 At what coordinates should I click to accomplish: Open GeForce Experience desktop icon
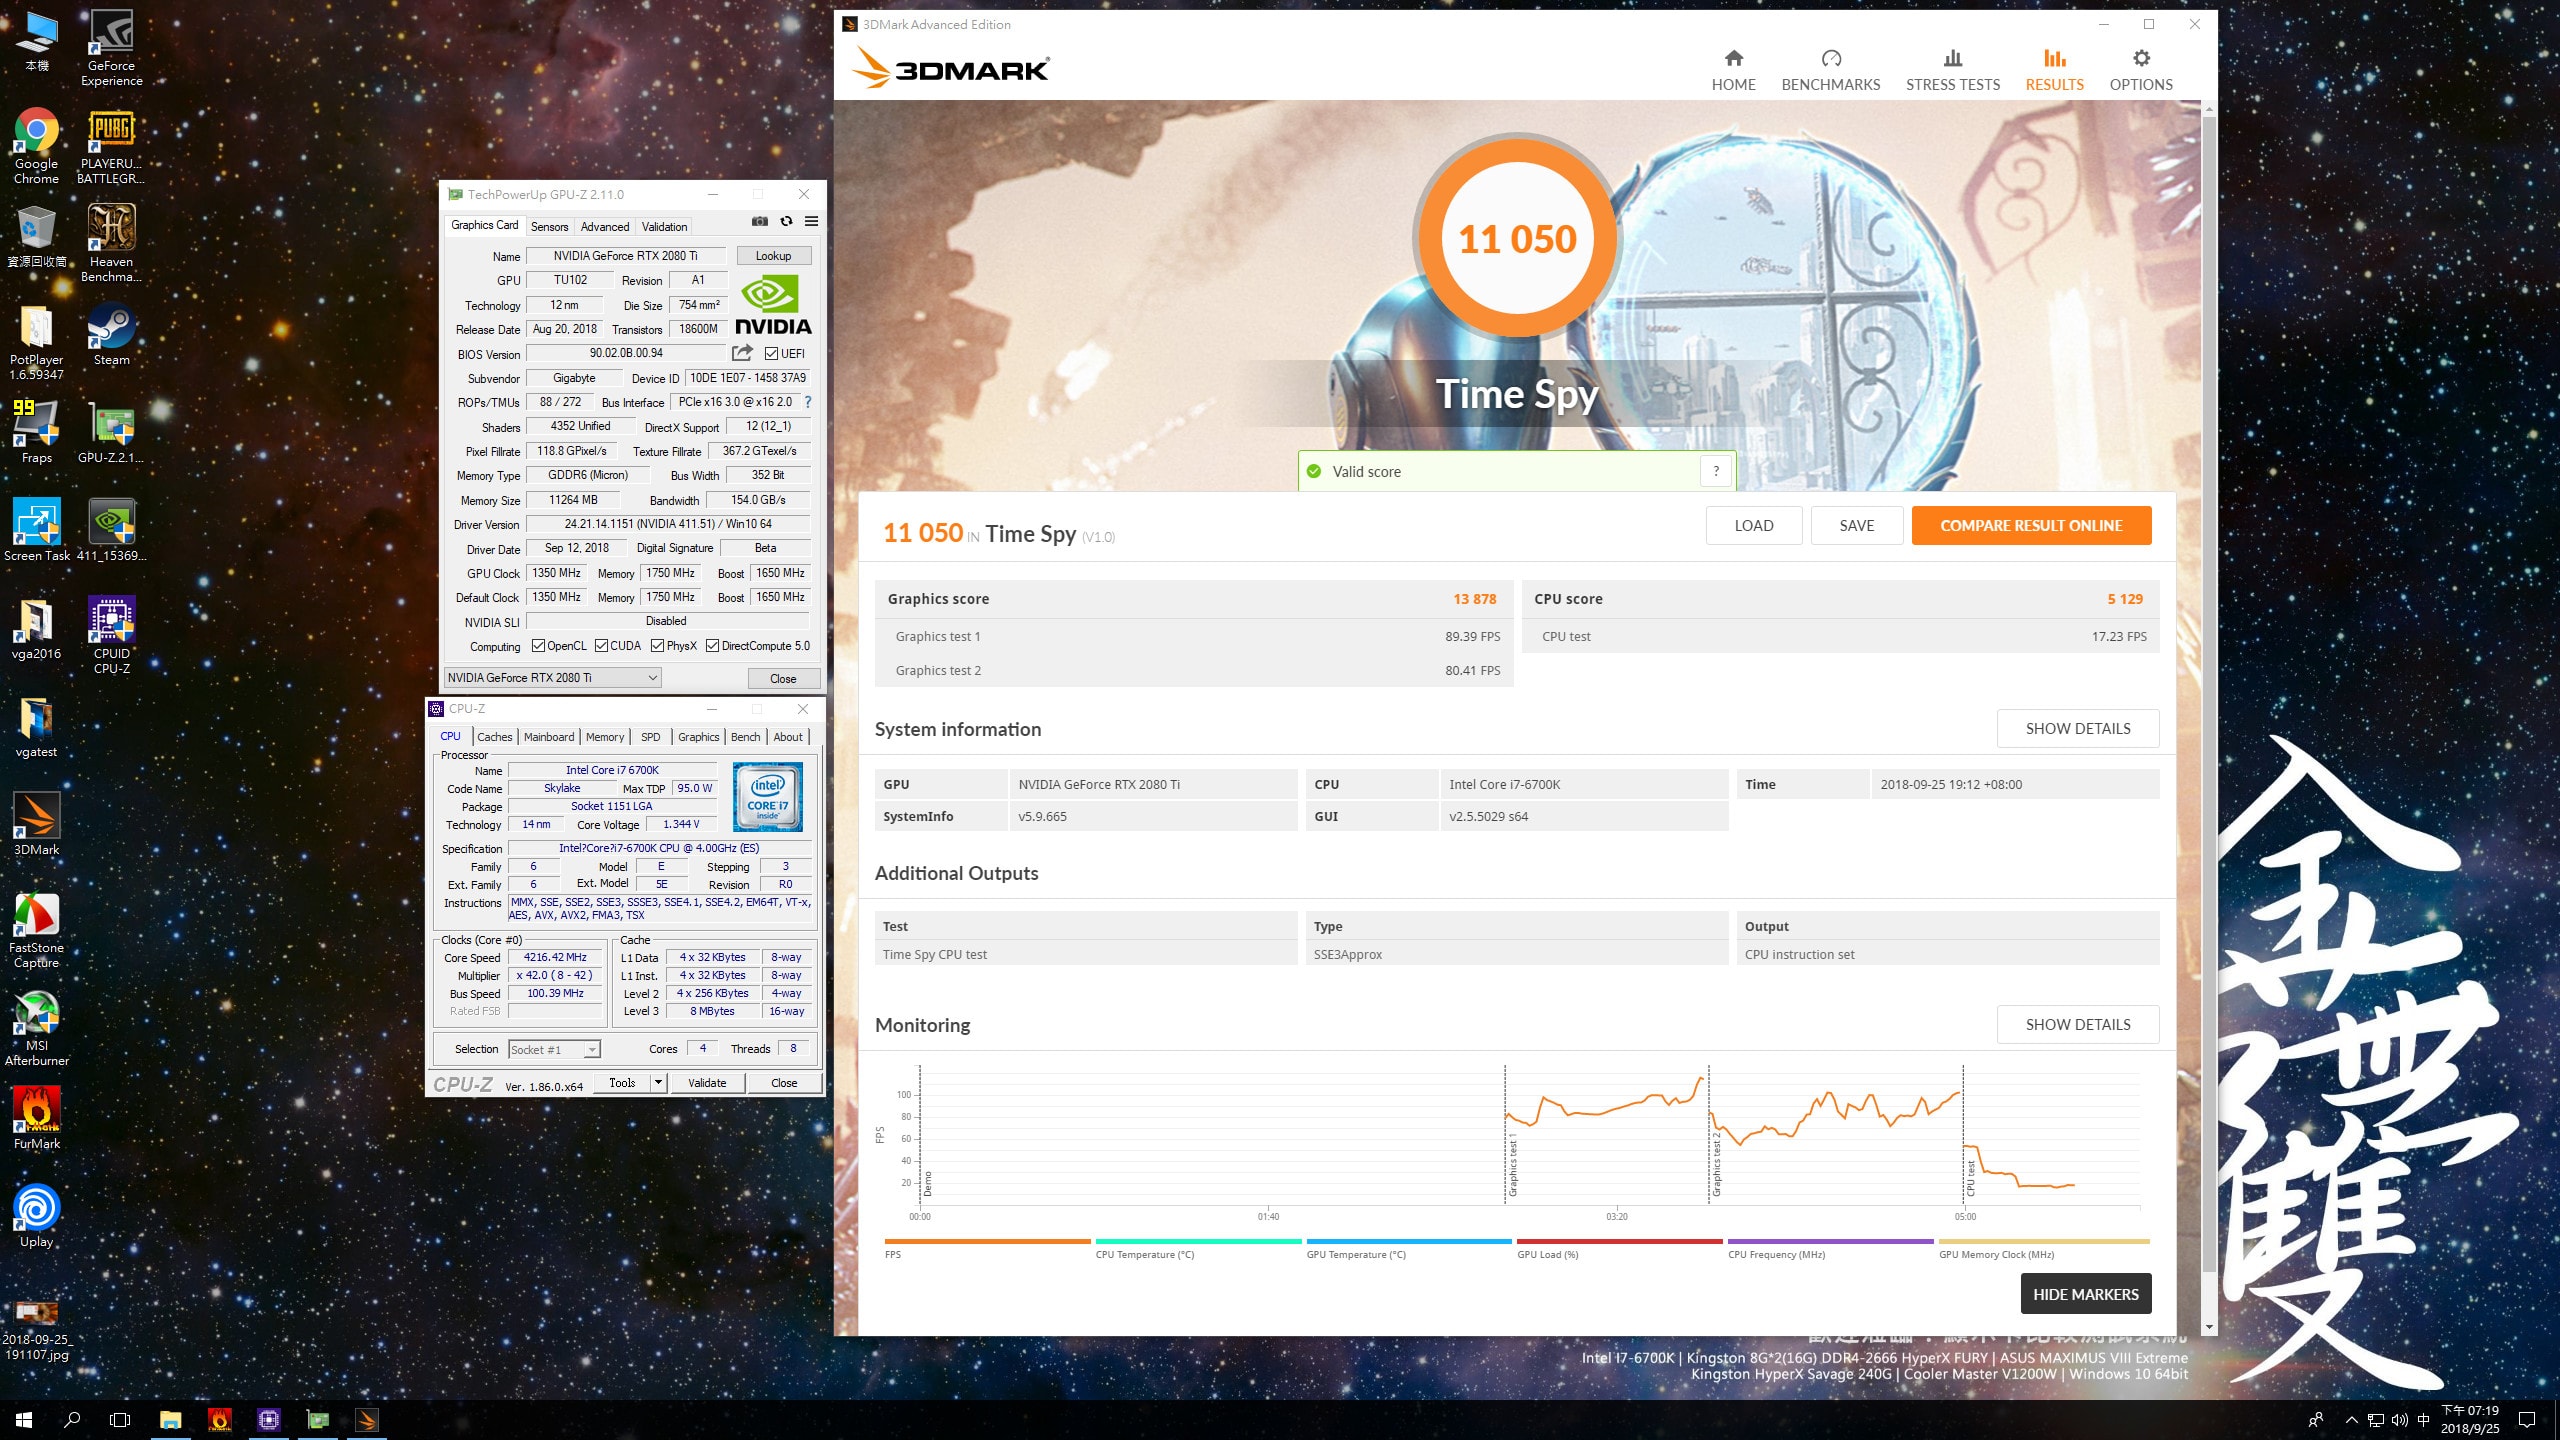click(x=112, y=48)
